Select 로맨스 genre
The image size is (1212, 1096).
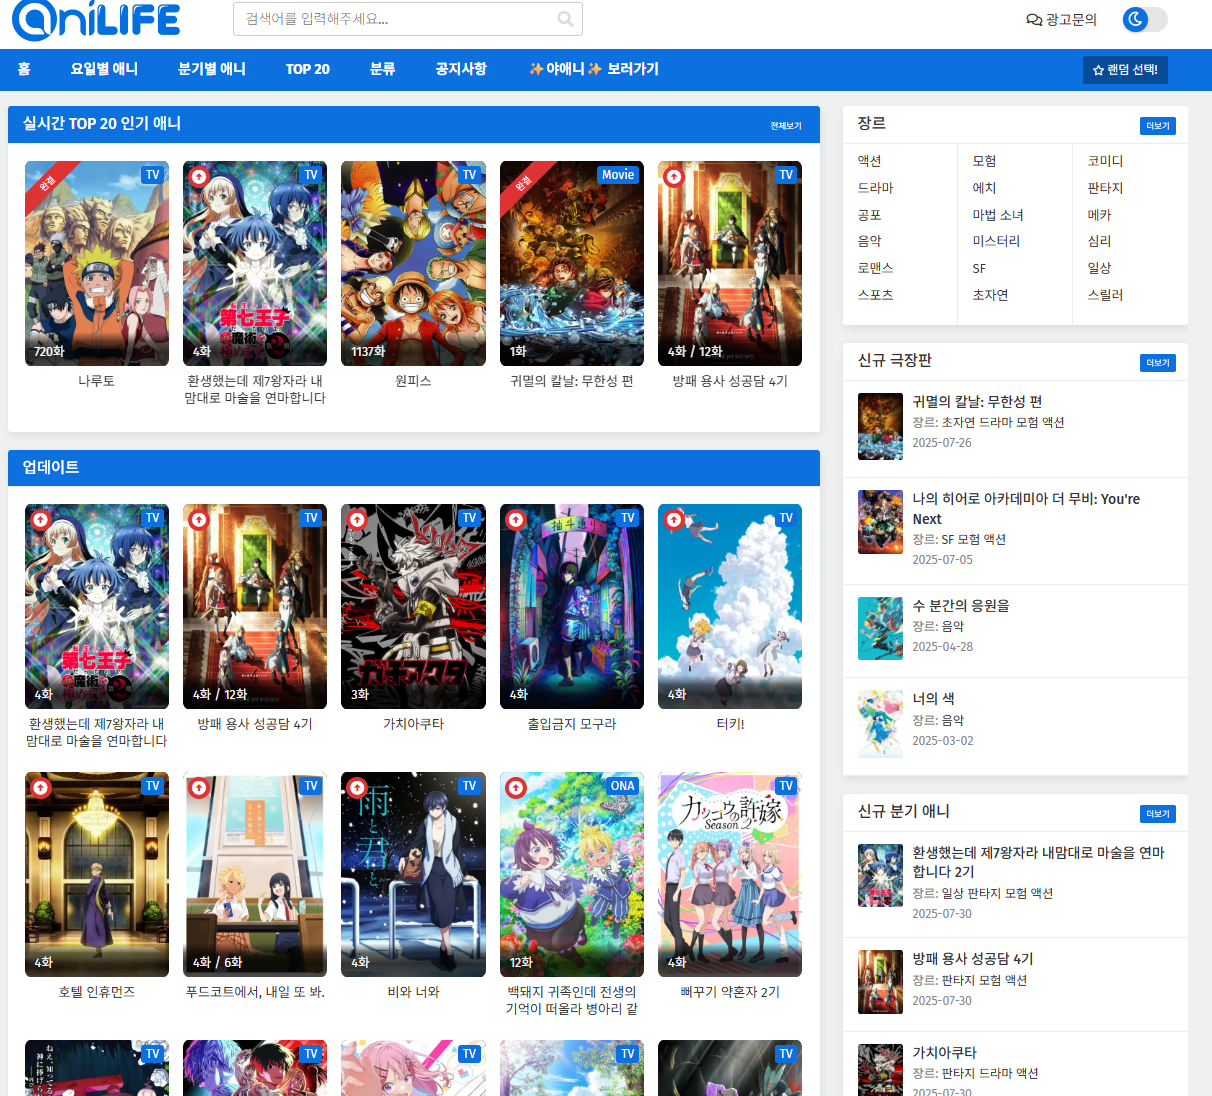875,268
